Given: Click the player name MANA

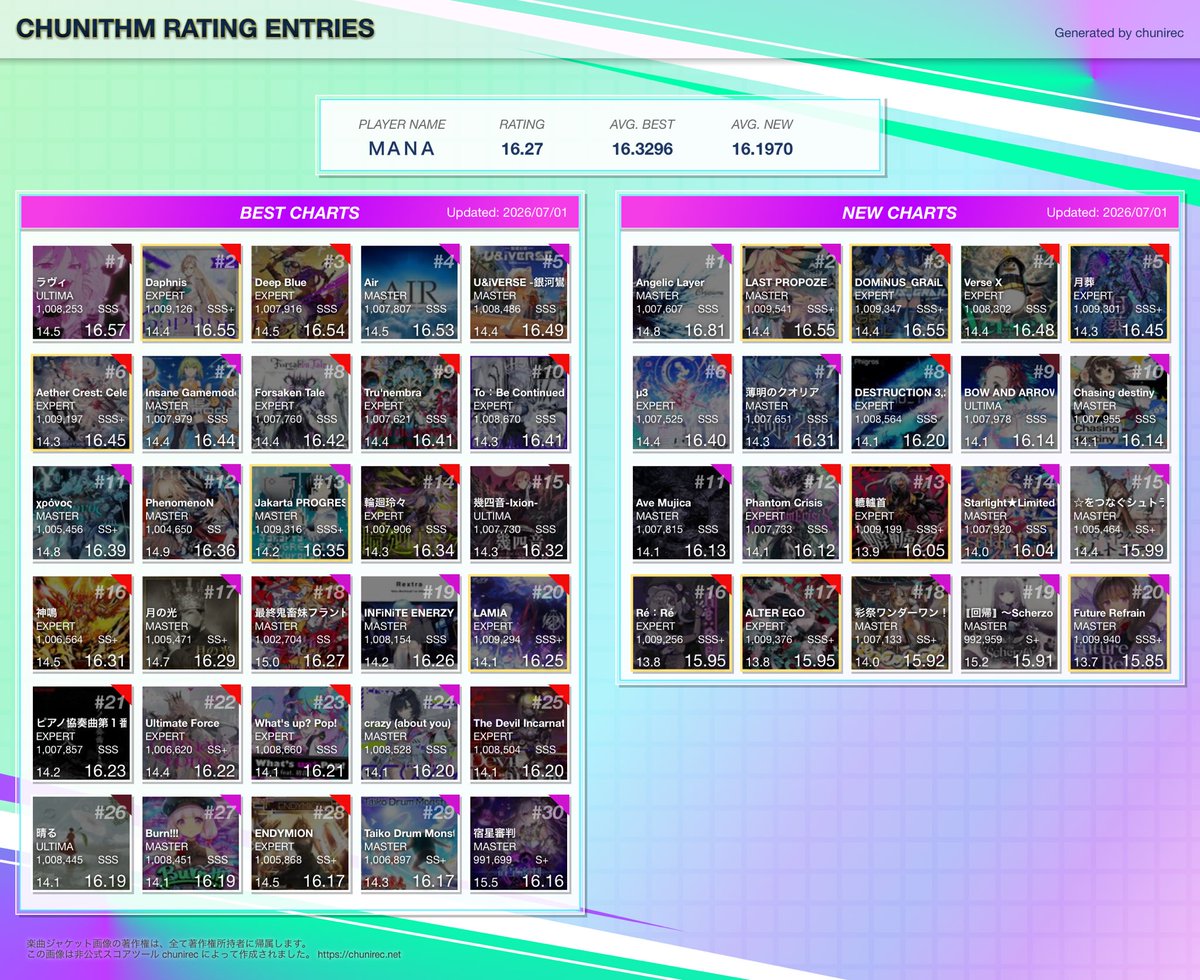Looking at the screenshot, I should tap(402, 149).
